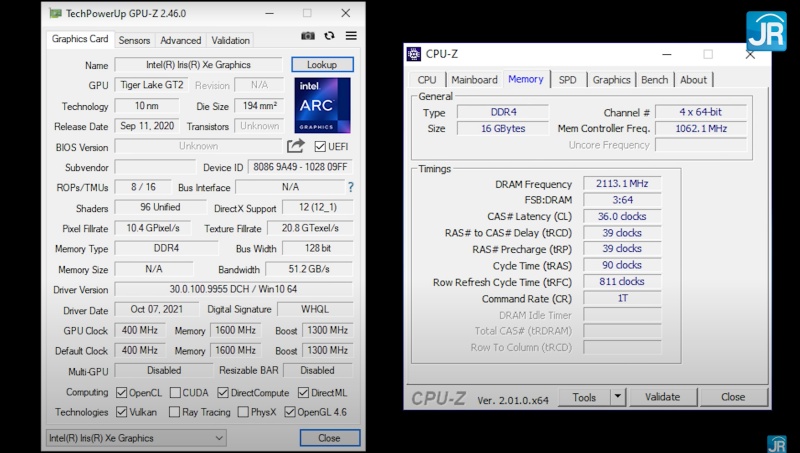Click the Tiger Lake GT2 GPU field
This screenshot has height=453, width=800.
[152, 85]
